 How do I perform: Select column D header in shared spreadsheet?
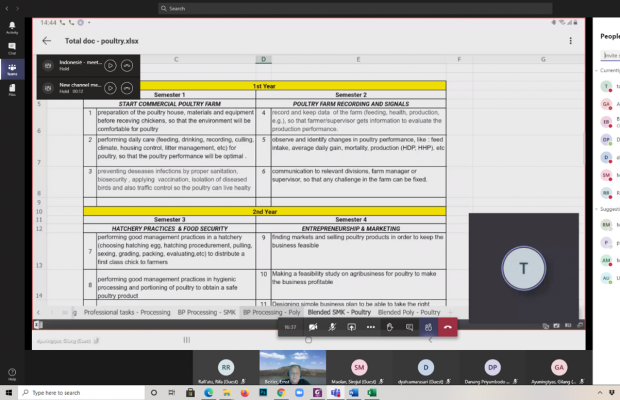[x=263, y=59]
